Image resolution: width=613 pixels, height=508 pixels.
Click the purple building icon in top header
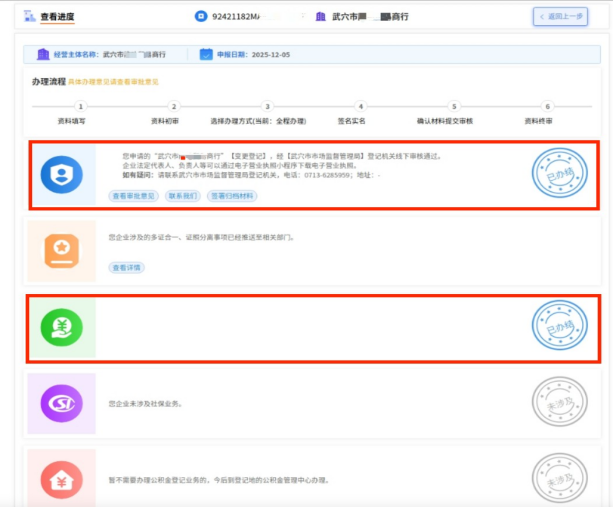point(321,16)
